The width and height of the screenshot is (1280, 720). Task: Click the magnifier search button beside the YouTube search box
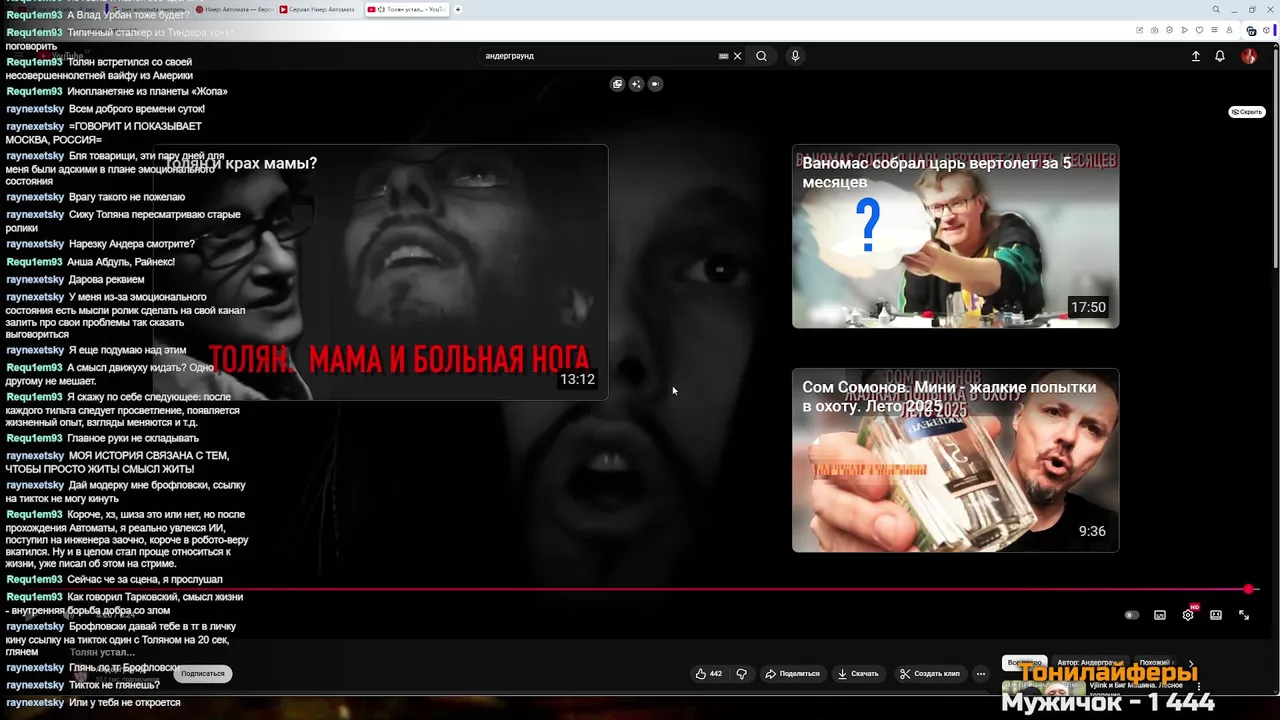coord(761,56)
